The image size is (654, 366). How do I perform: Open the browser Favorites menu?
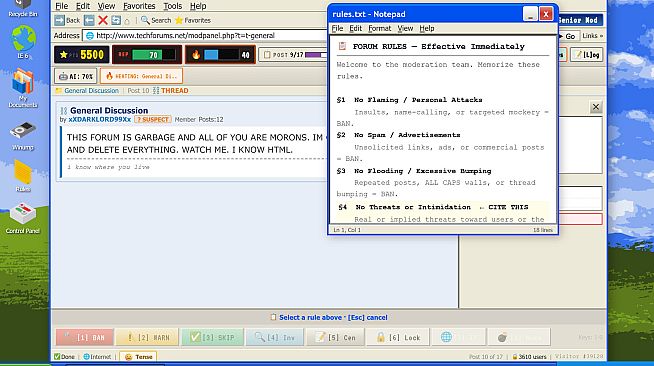click(x=139, y=6)
